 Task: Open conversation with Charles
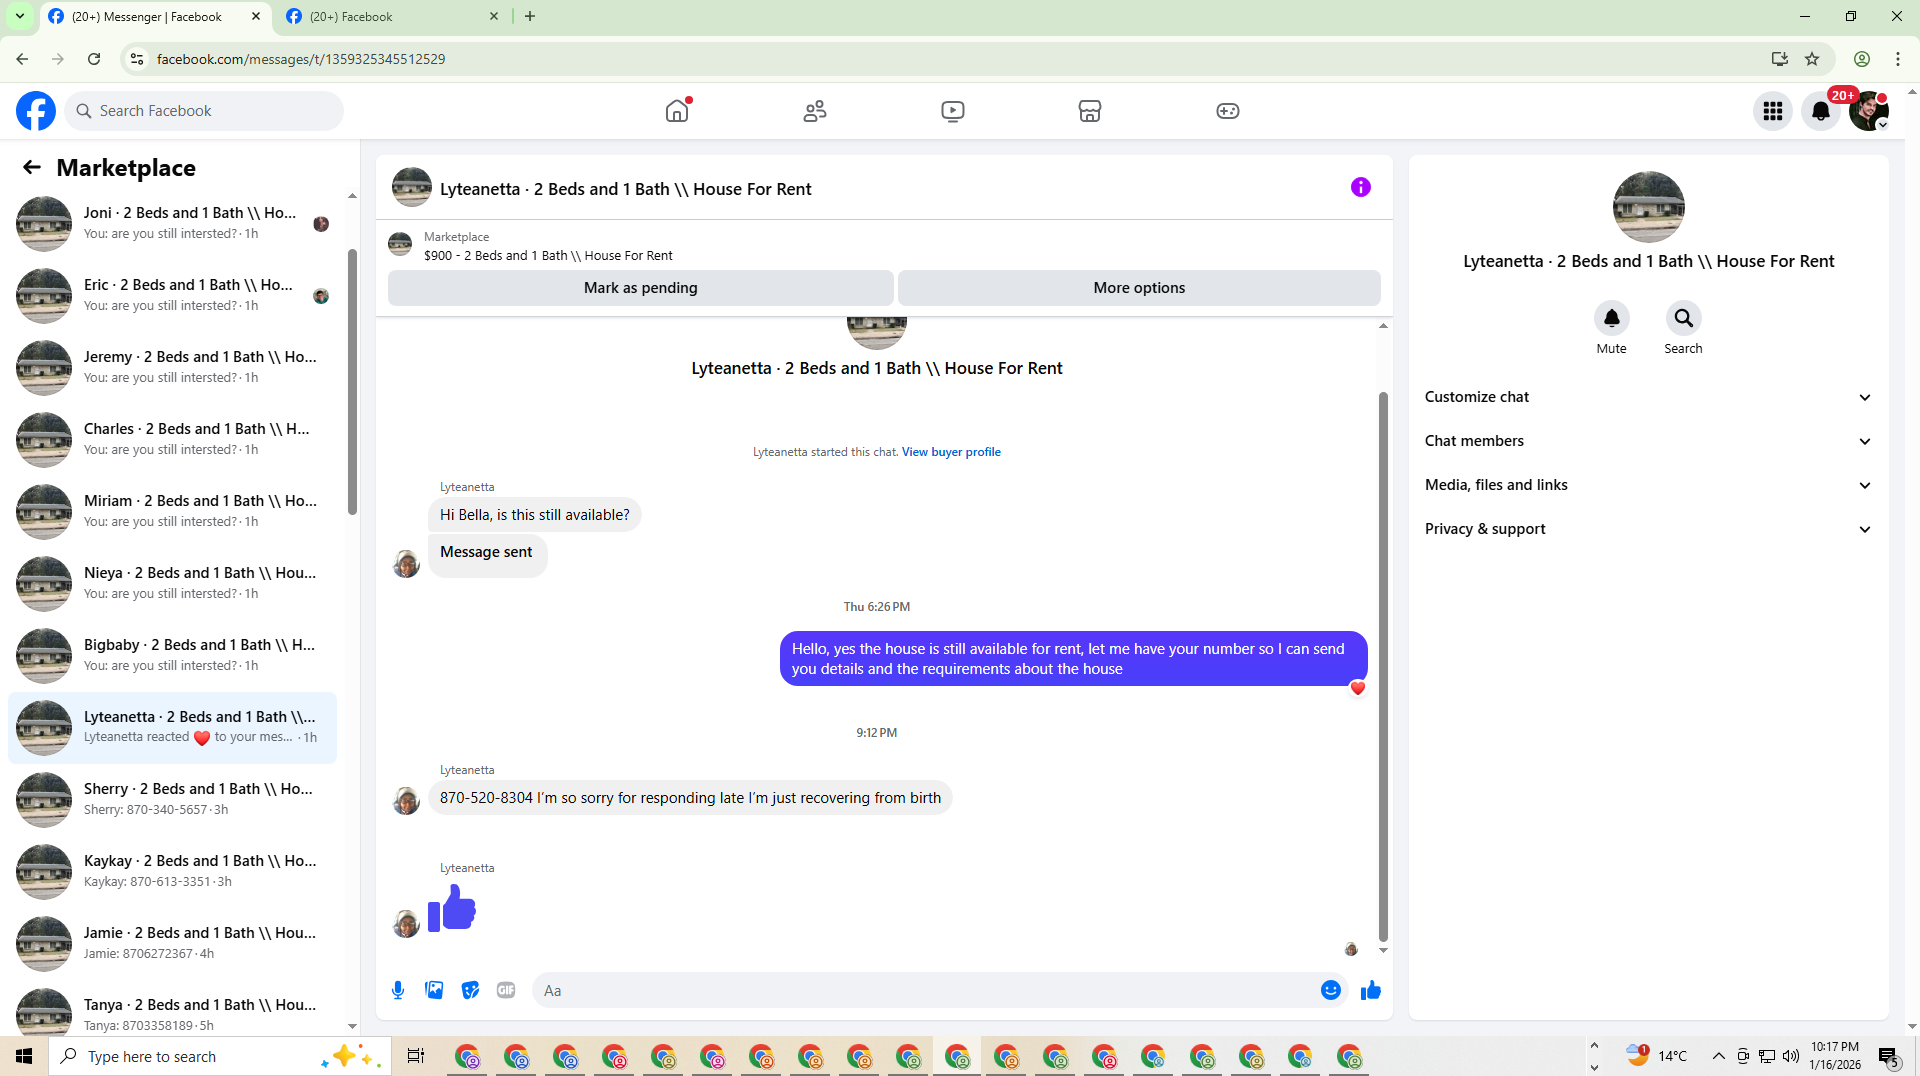pos(172,438)
